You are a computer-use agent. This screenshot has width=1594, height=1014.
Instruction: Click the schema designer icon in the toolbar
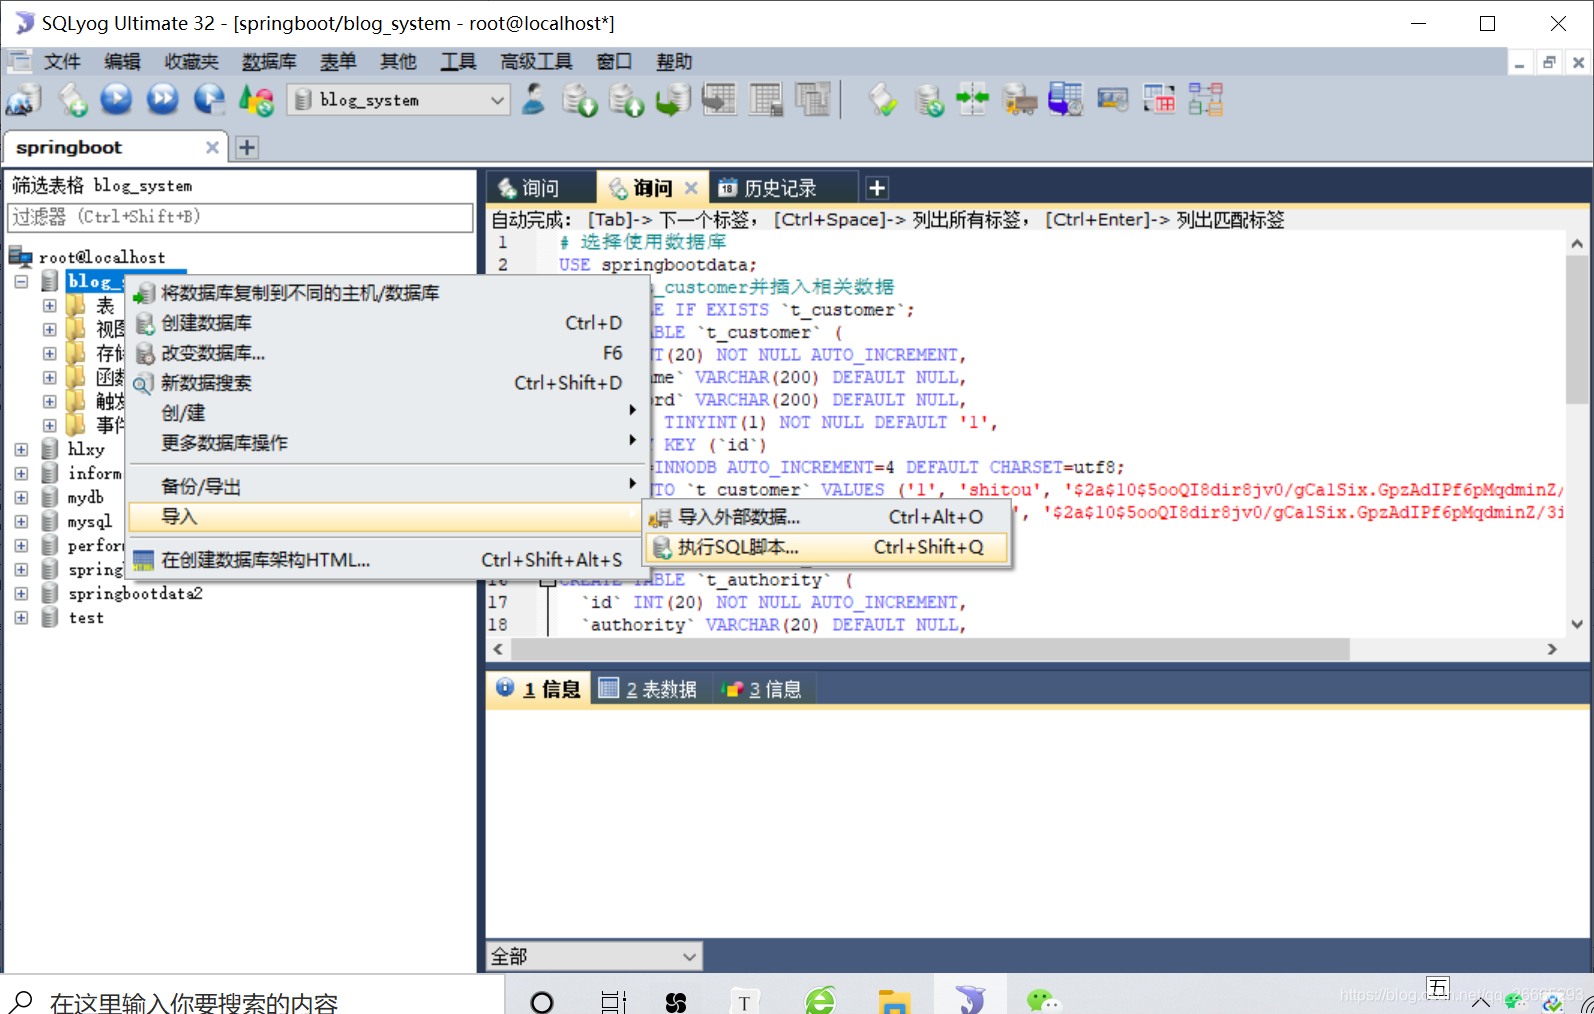point(1205,100)
